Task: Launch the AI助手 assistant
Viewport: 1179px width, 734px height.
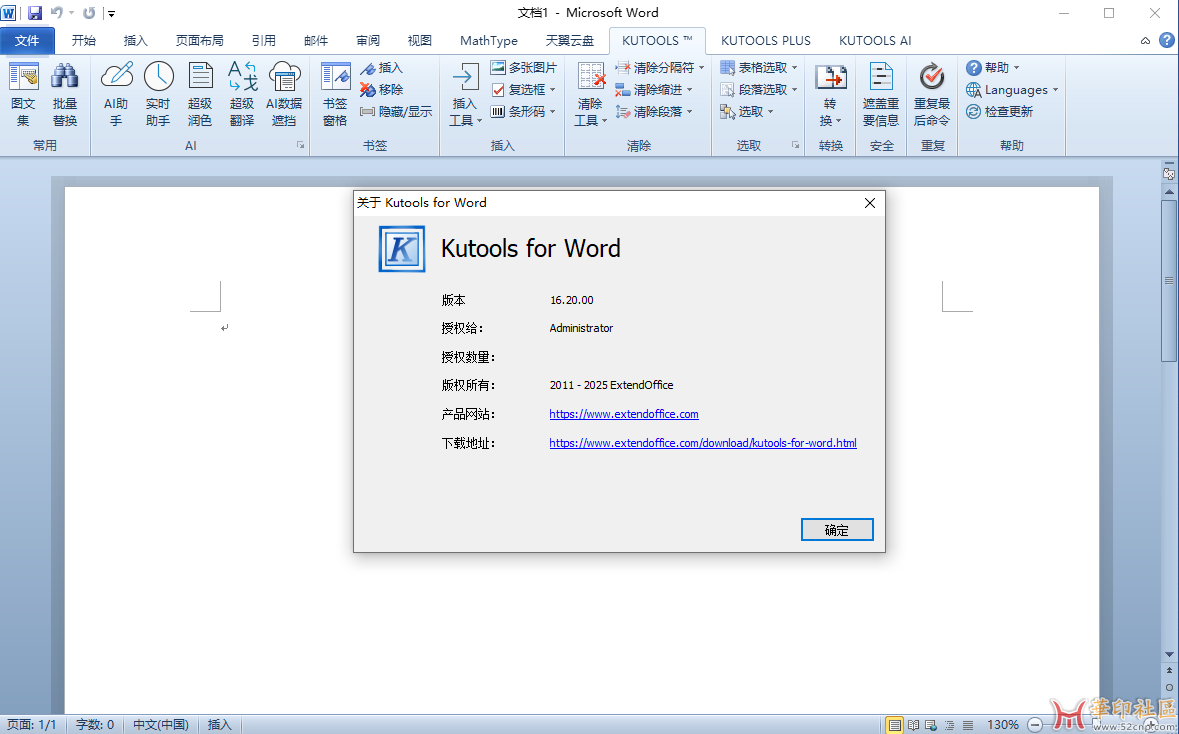Action: click(x=116, y=94)
